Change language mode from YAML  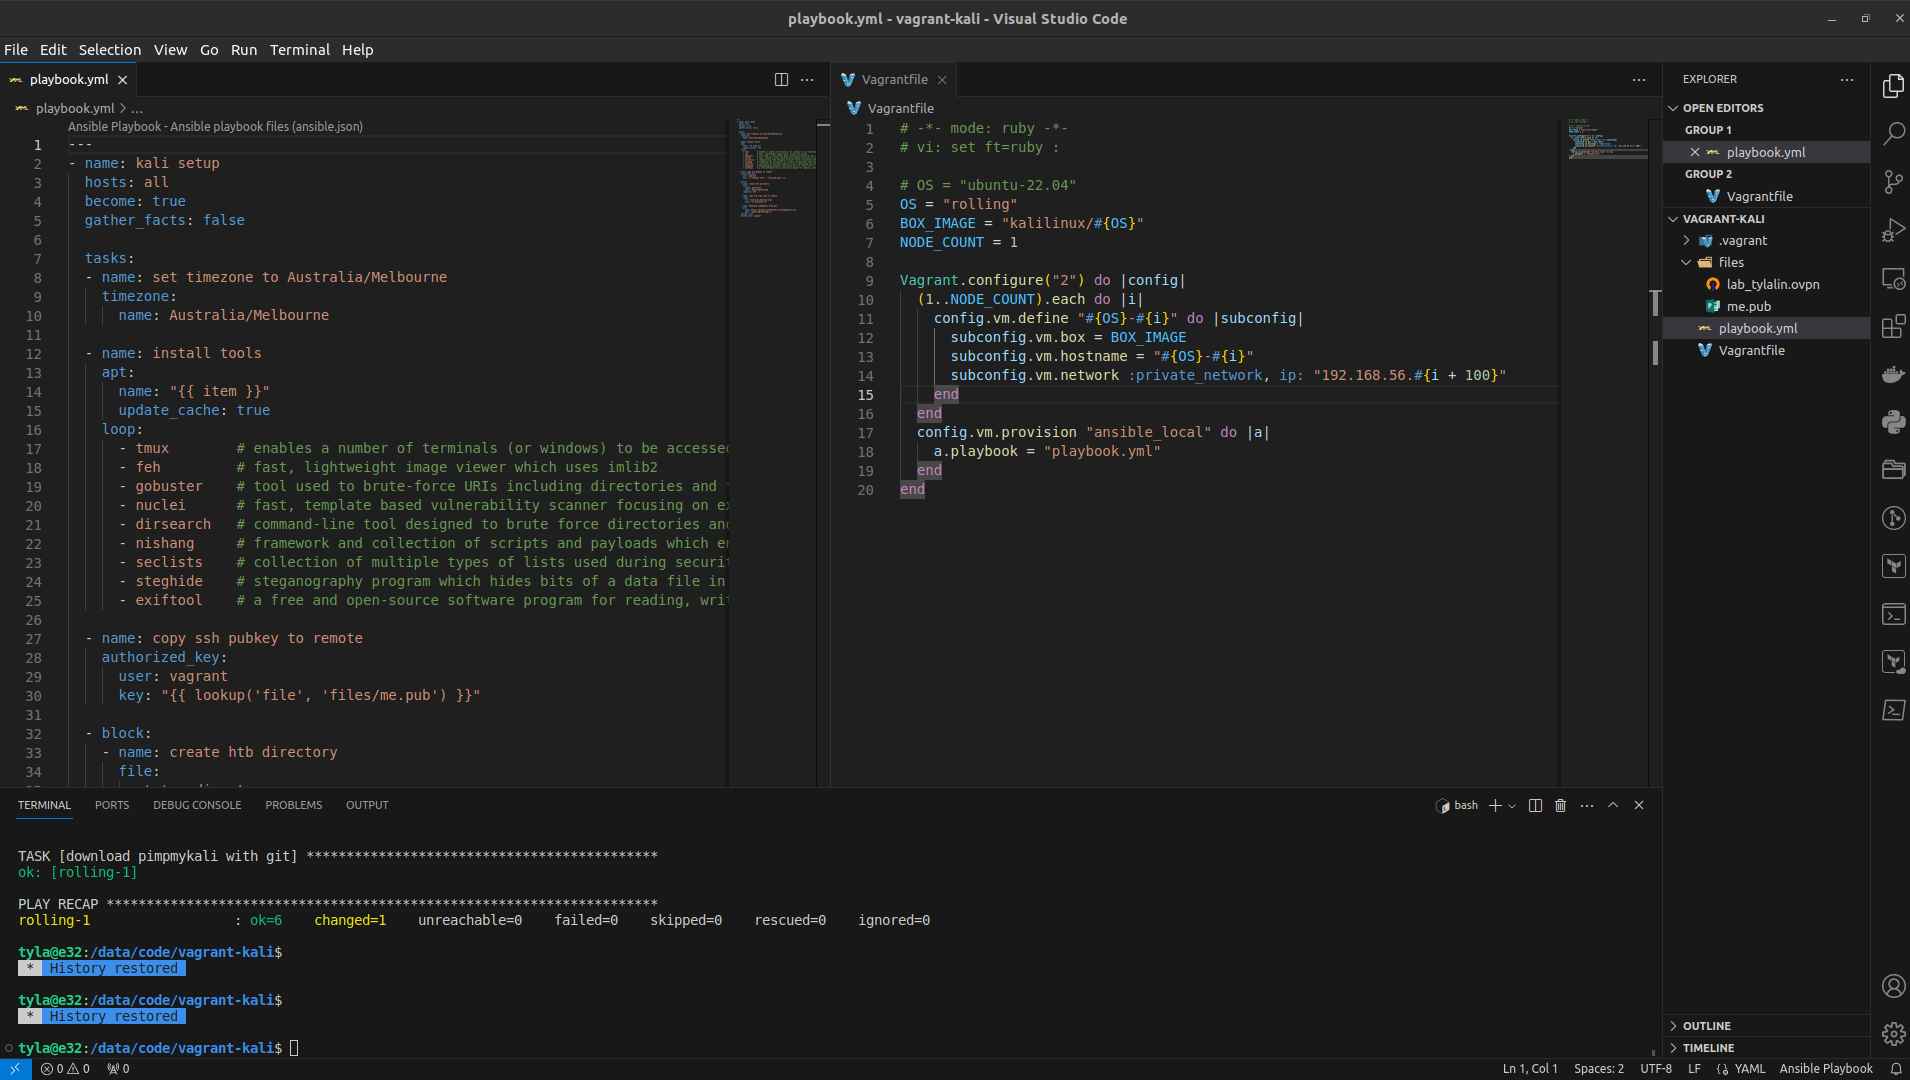click(1749, 1069)
